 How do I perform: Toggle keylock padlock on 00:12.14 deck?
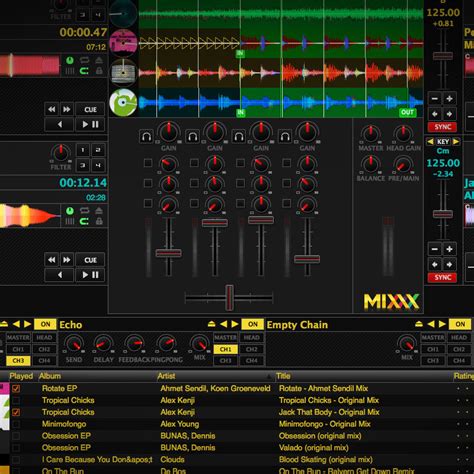tap(99, 221)
